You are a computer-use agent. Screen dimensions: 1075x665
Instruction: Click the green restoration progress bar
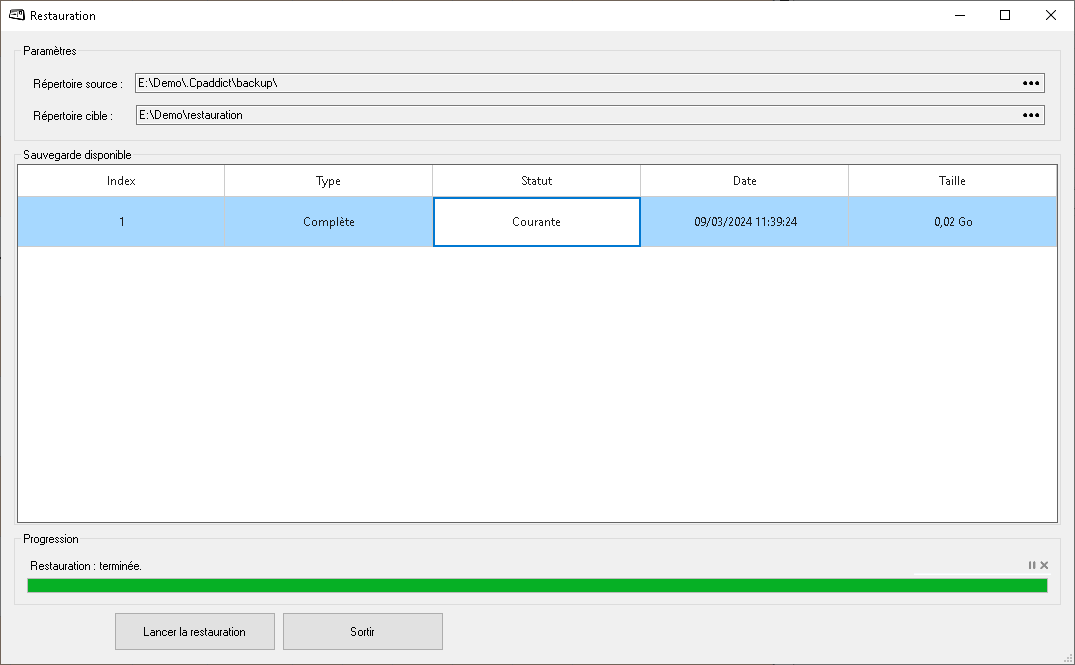point(537,585)
